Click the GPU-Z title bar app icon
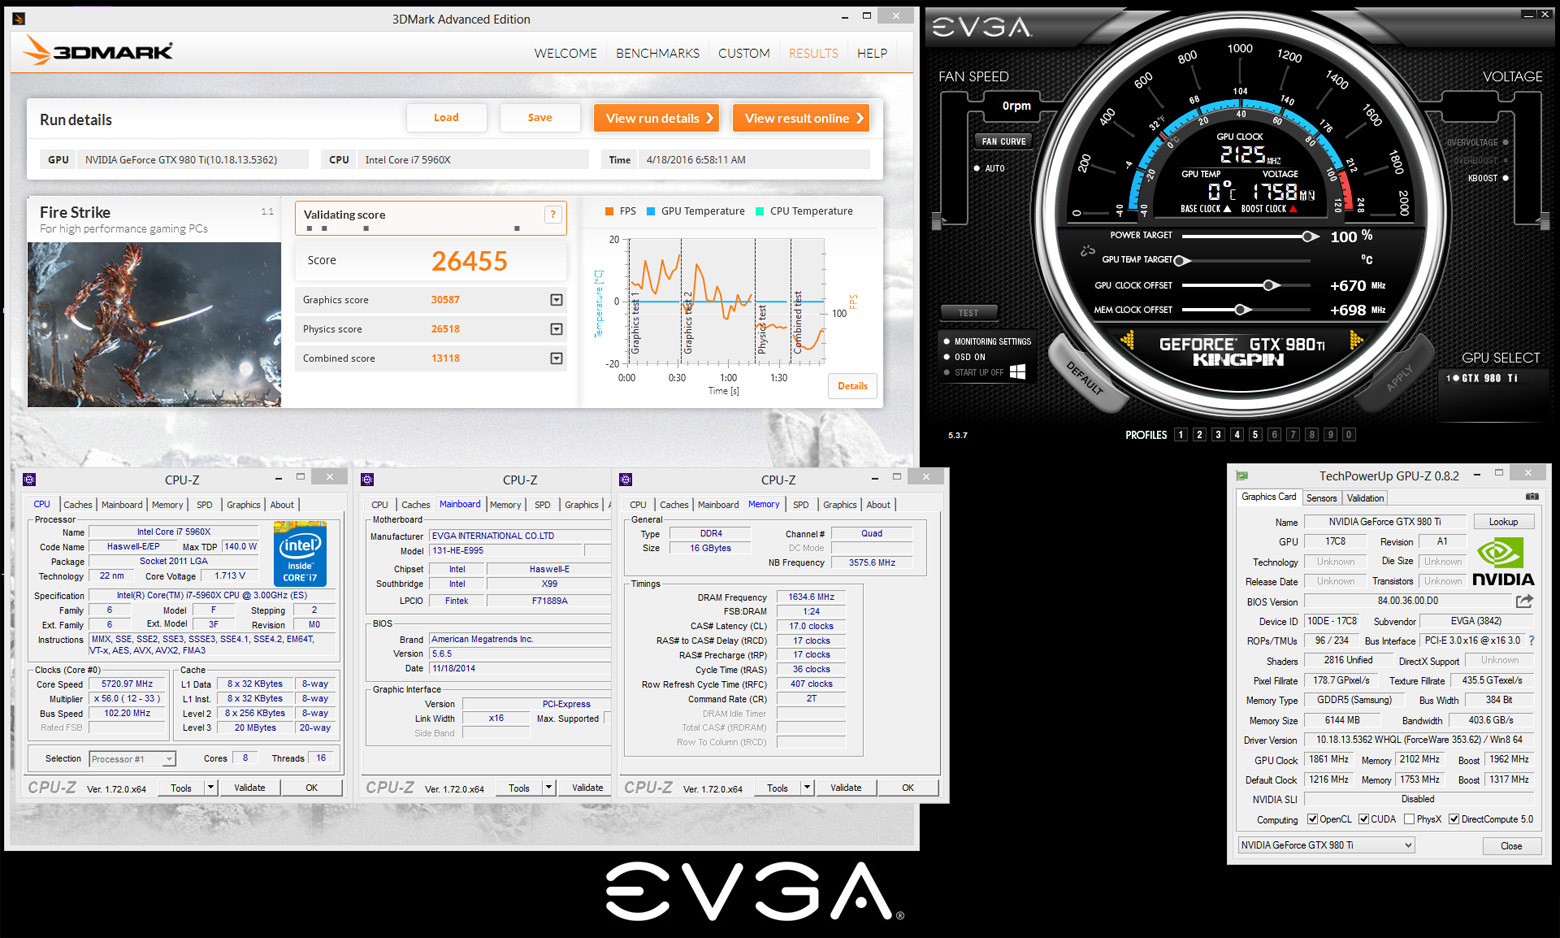The height and width of the screenshot is (938, 1560). 1242,476
